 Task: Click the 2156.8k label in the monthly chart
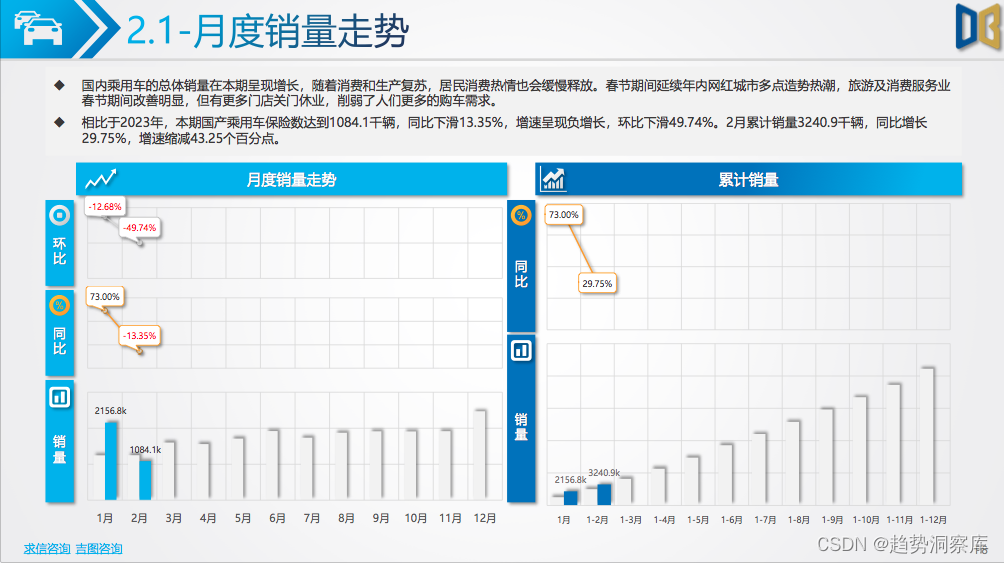coord(110,411)
